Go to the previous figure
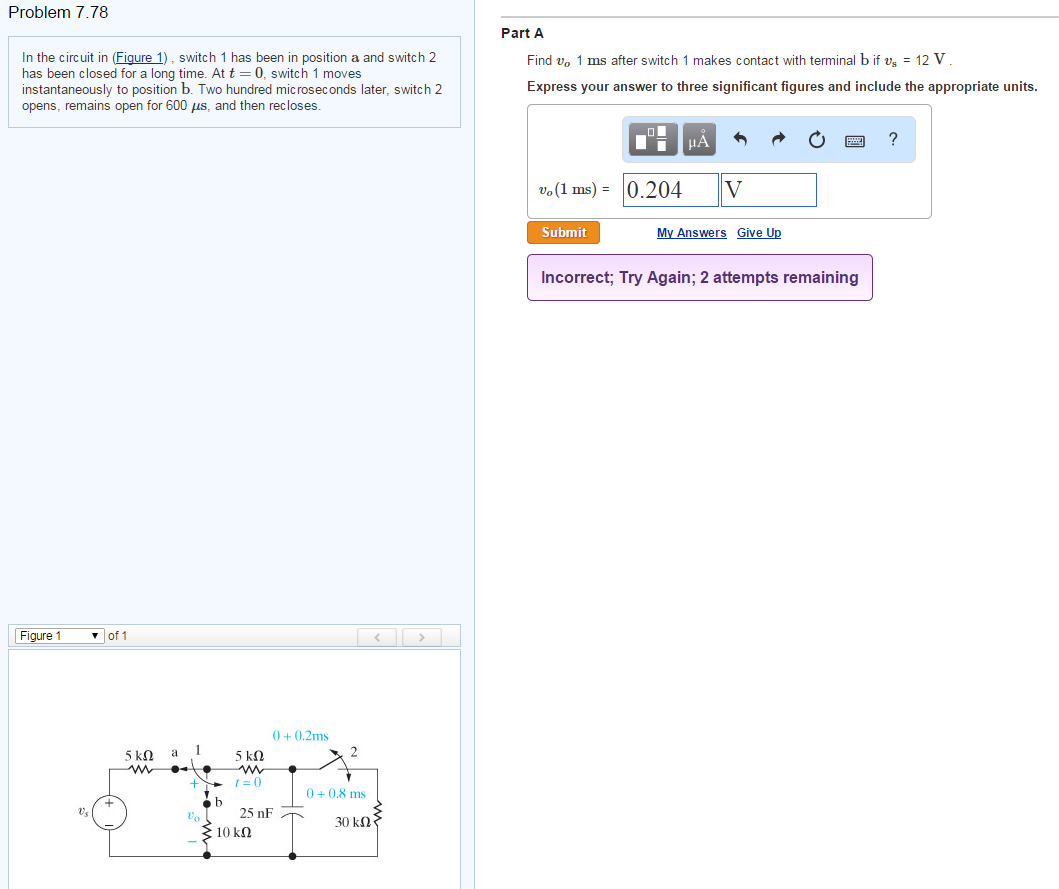Viewport: 1059px width, 889px height. [x=378, y=637]
